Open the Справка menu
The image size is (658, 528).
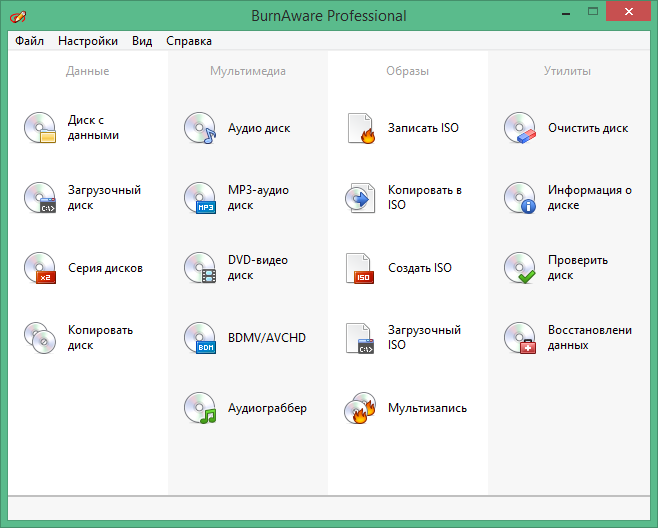click(189, 41)
